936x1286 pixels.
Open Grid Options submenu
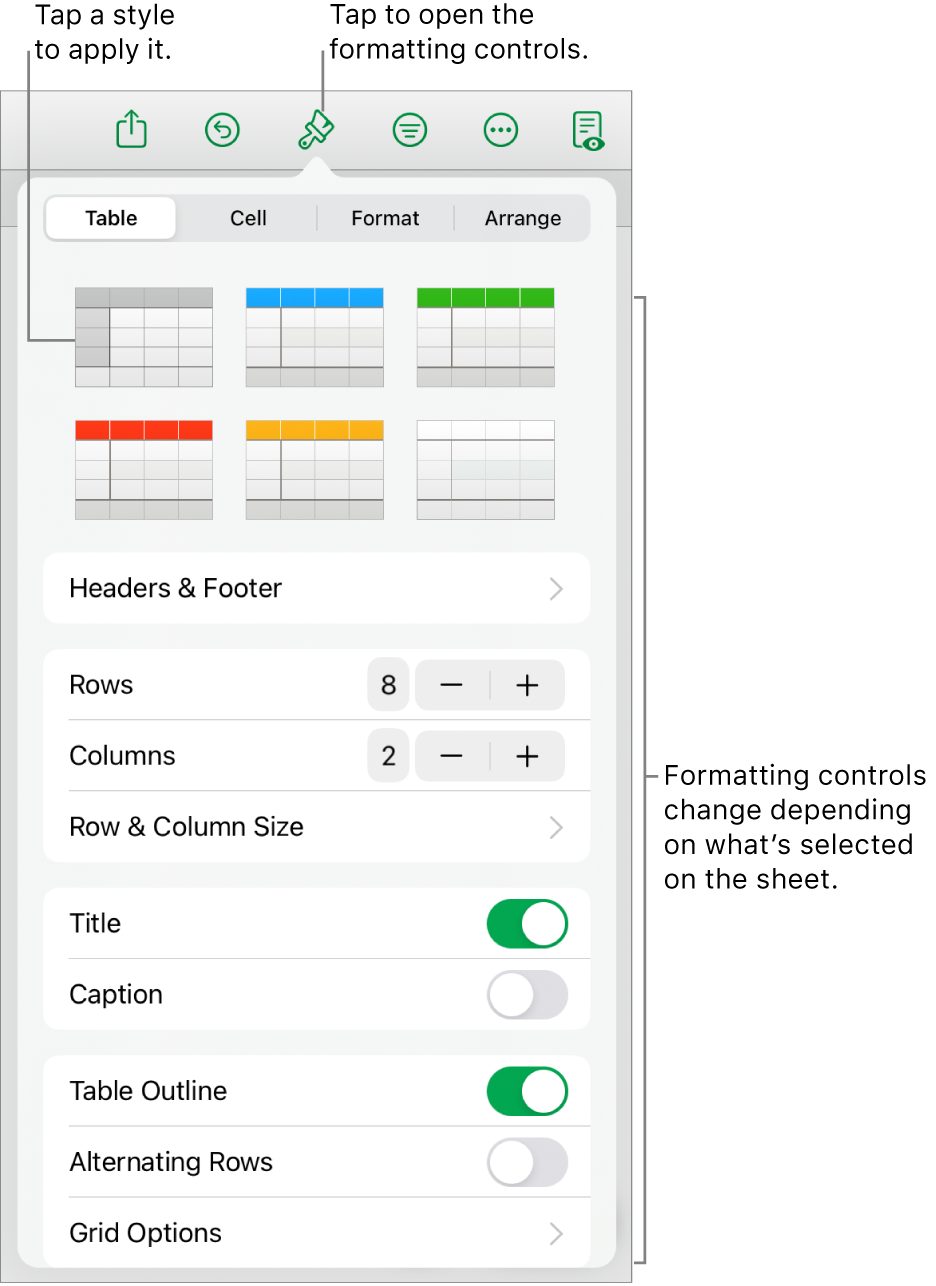(x=316, y=1233)
